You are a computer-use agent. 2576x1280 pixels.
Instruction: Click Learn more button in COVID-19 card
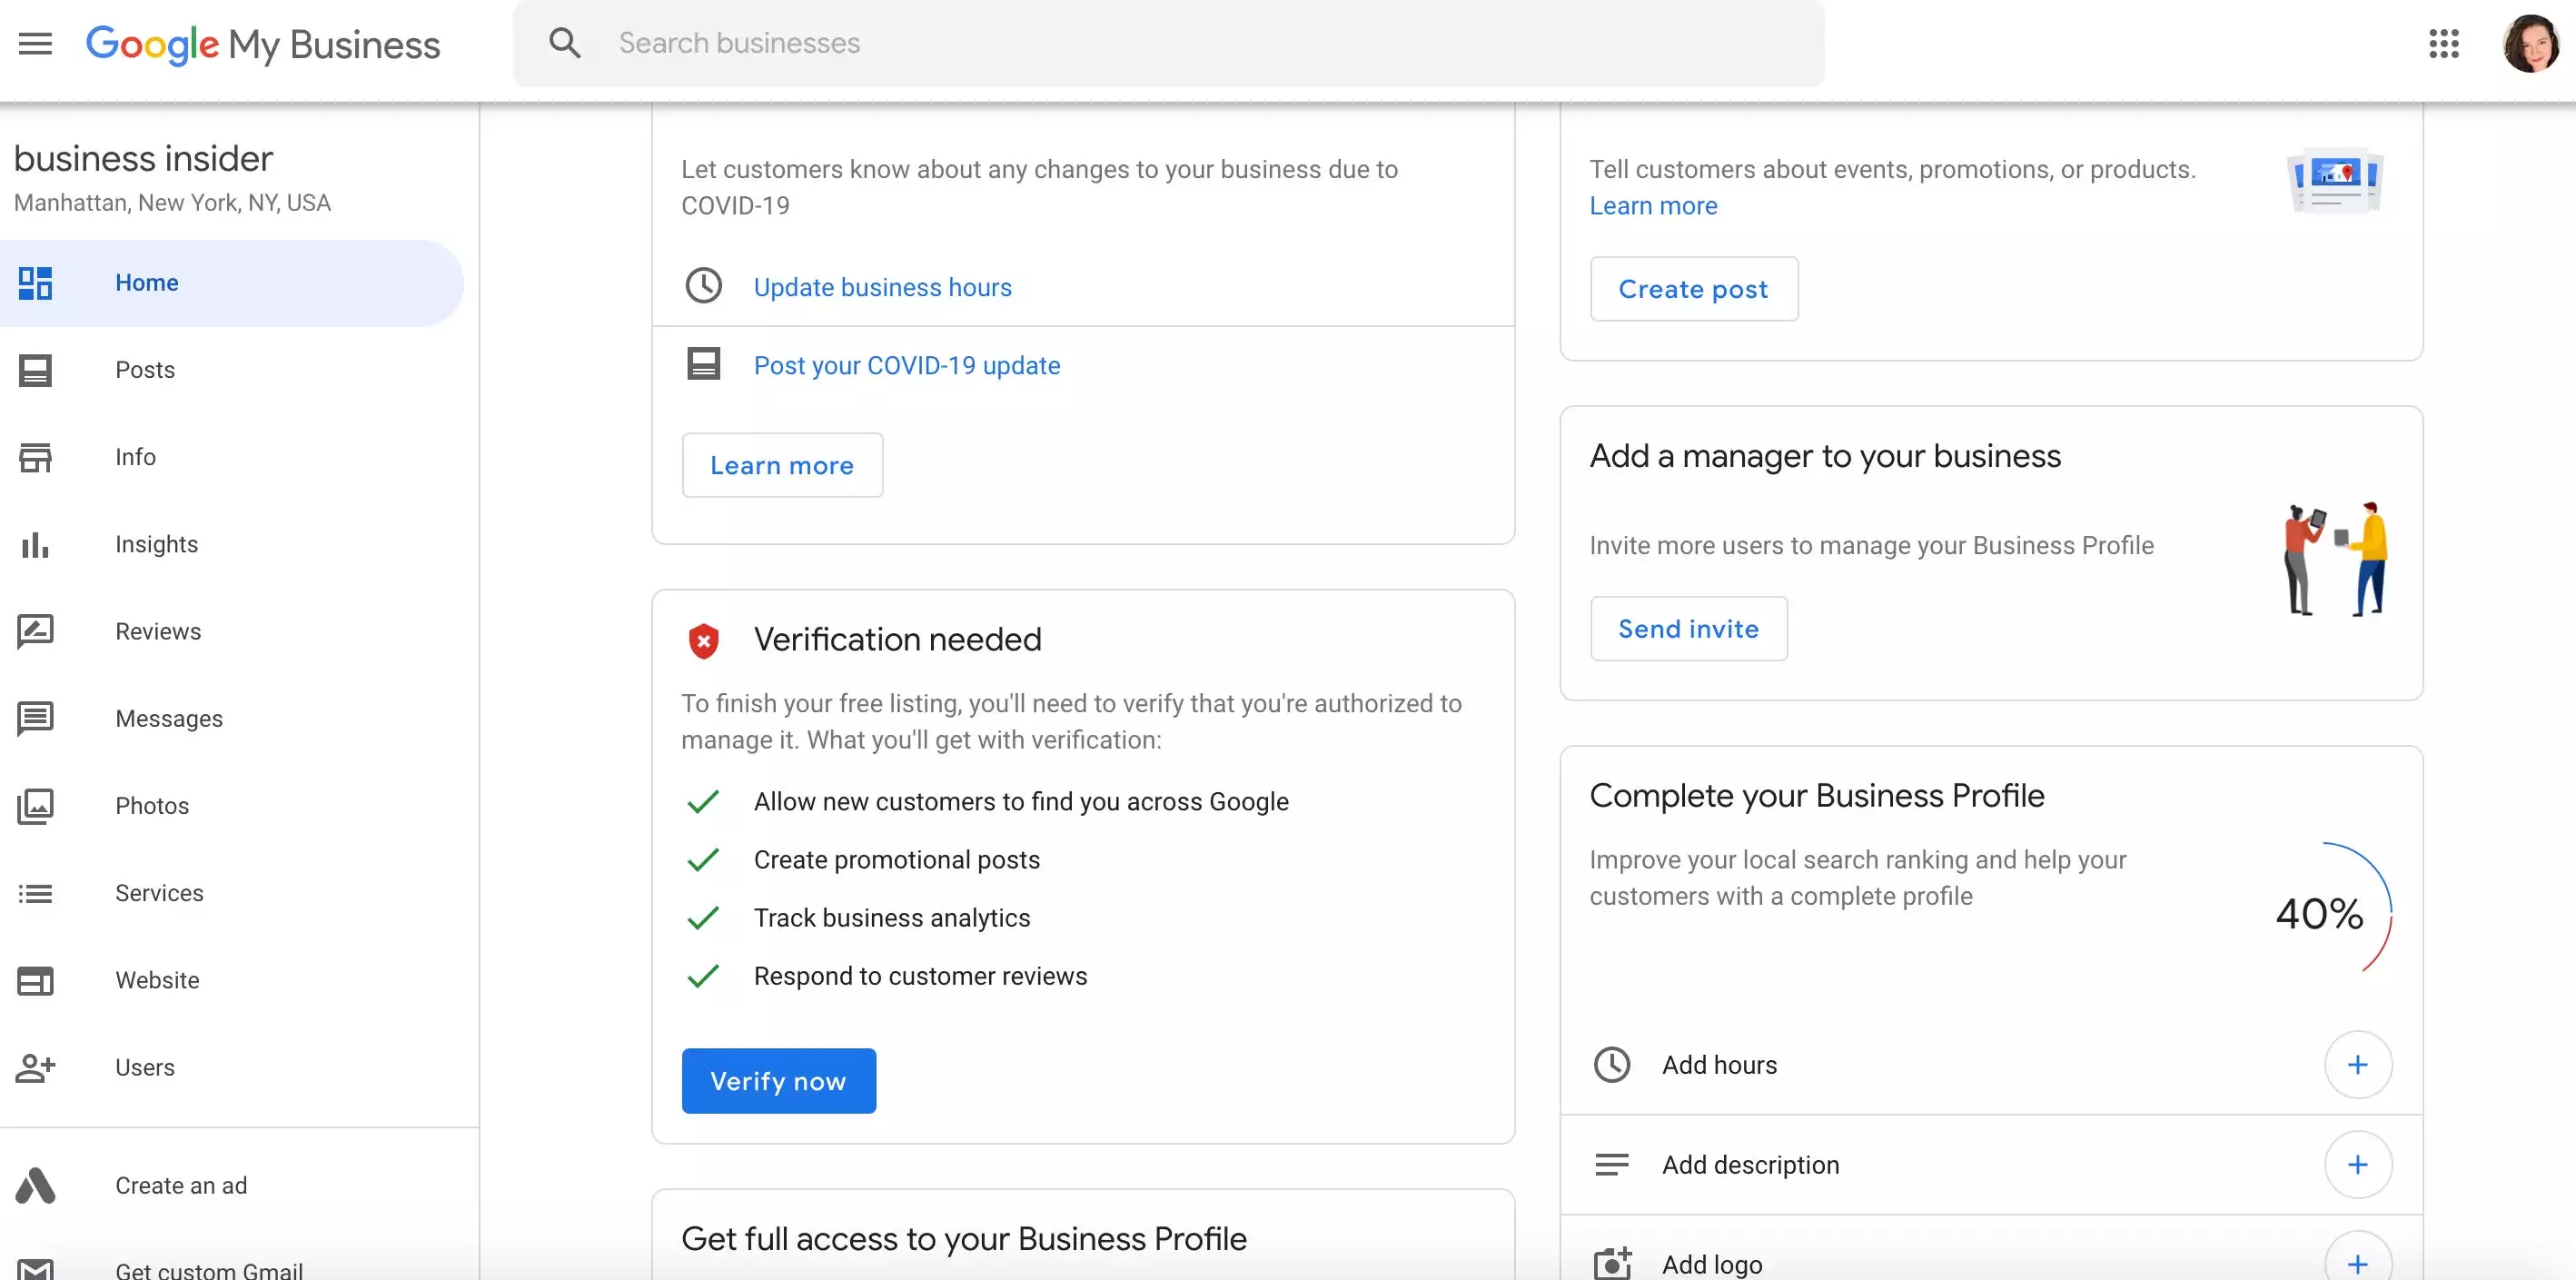pyautogui.click(x=782, y=465)
